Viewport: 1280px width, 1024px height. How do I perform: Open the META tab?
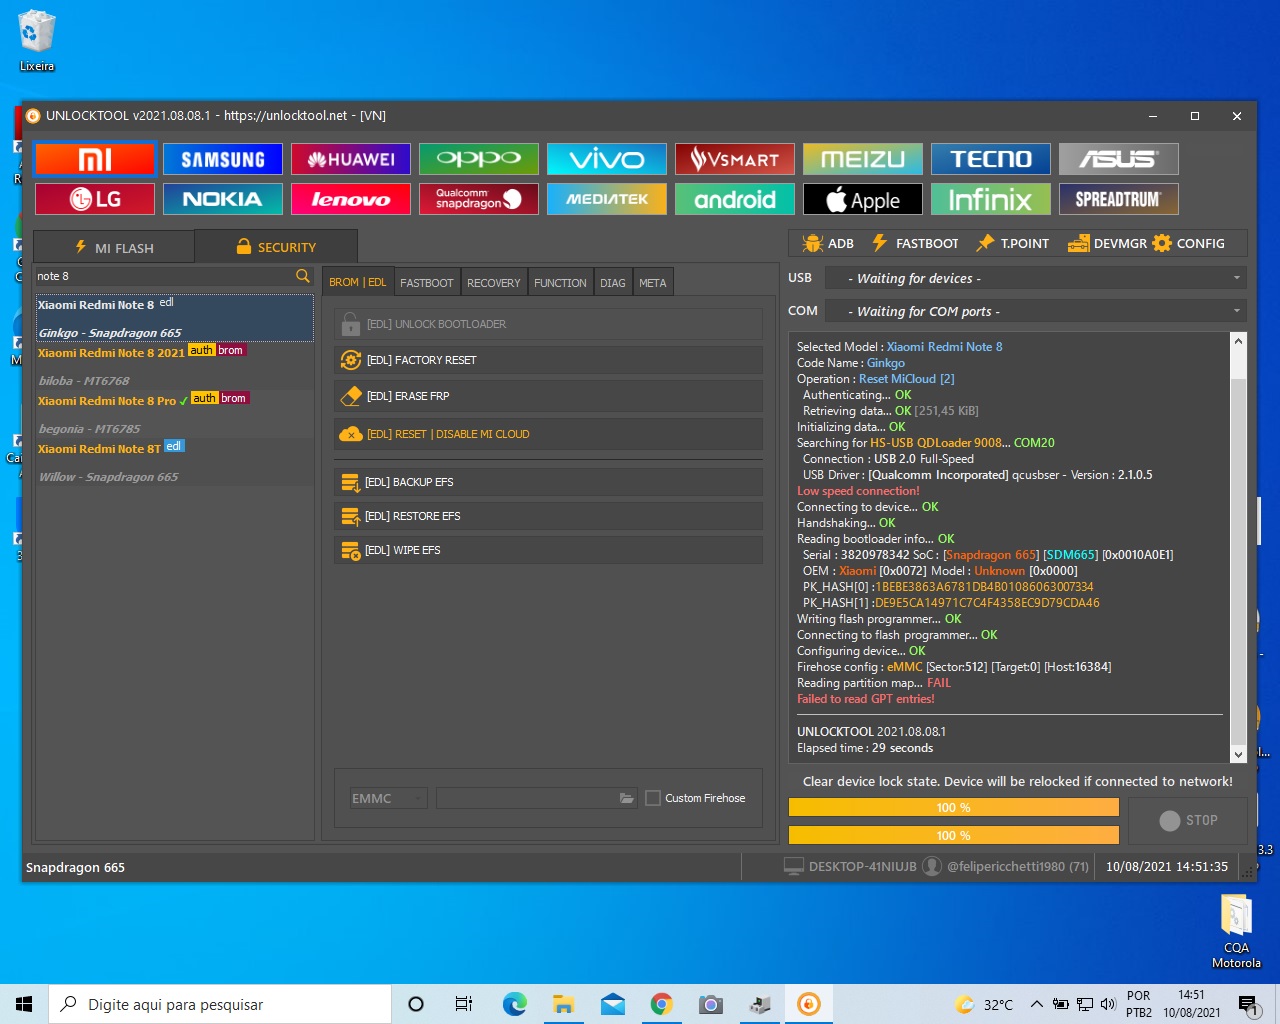coord(653,283)
